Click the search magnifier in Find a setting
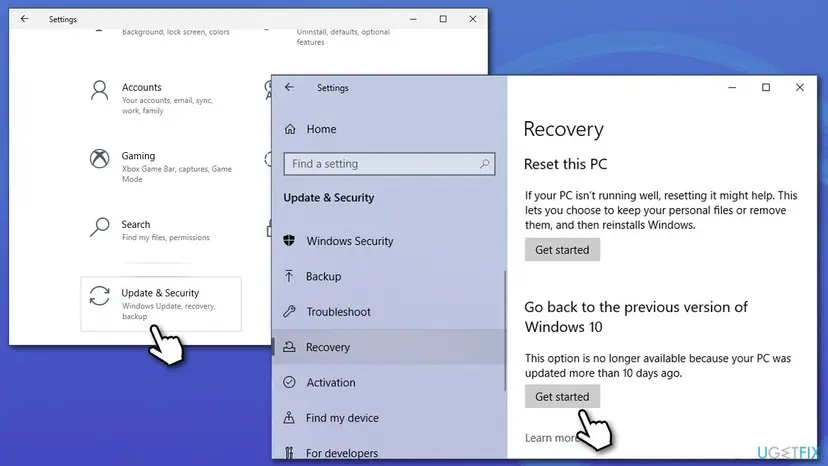This screenshot has height=466, width=828. coord(484,164)
